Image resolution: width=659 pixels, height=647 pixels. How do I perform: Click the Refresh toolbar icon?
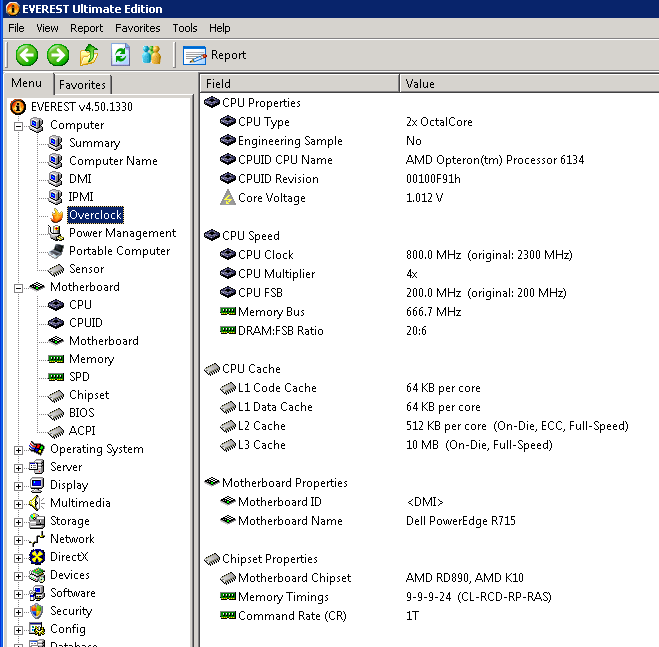[121, 55]
